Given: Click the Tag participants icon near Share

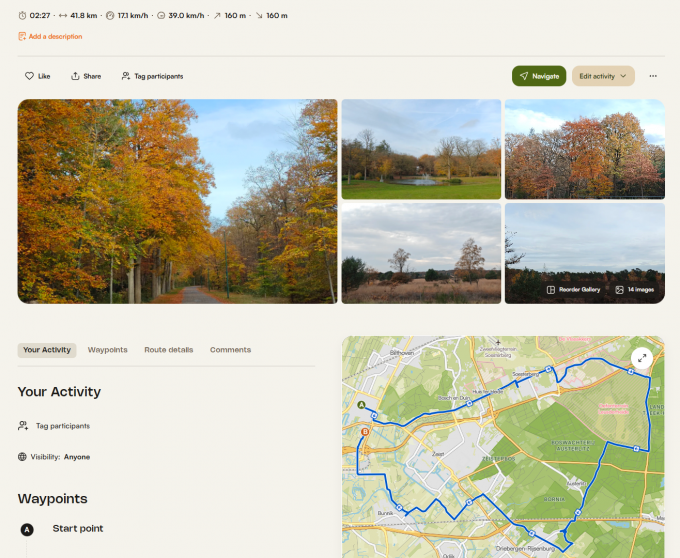Looking at the screenshot, I should pos(126,76).
